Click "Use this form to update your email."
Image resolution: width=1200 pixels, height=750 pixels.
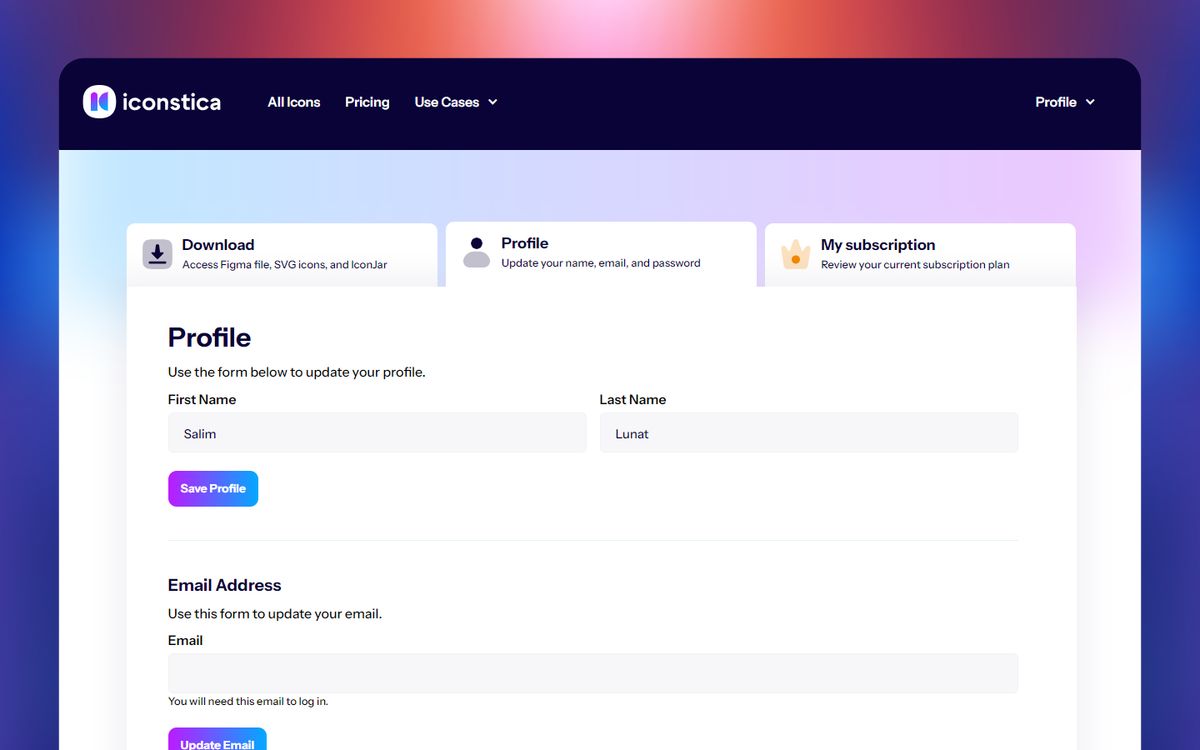[275, 614]
